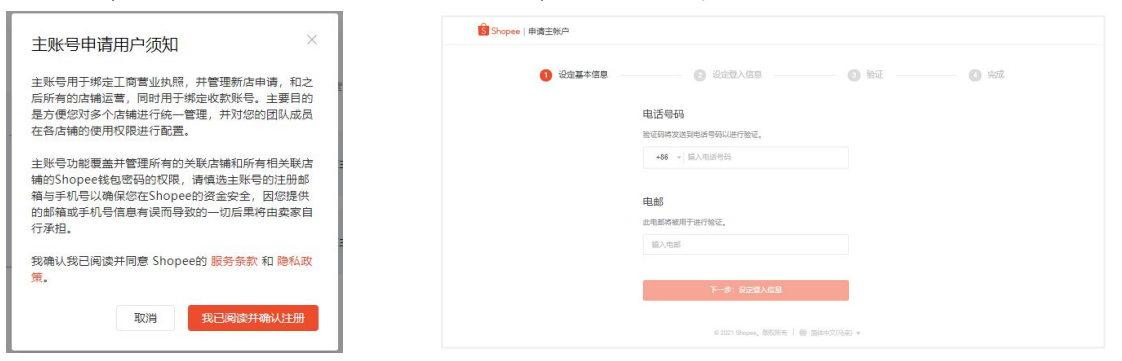Screen dimensions: 1122x361
Task: Open the 简体中文 language selector in the footer
Action: [835, 332]
